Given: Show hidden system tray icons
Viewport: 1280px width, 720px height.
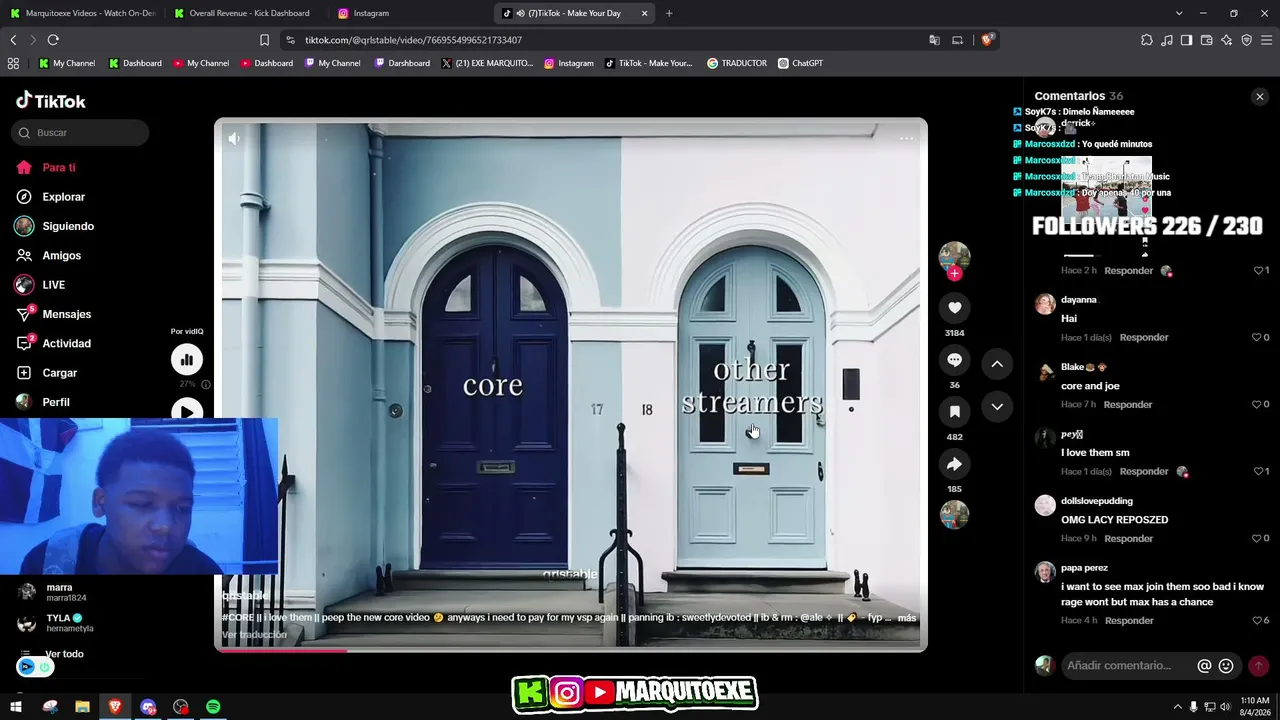Looking at the screenshot, I should pos(1178,707).
